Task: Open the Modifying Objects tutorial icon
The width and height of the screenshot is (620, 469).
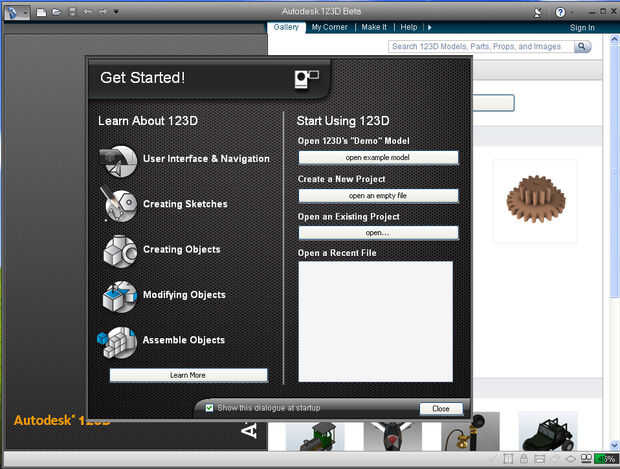Action: (x=119, y=297)
